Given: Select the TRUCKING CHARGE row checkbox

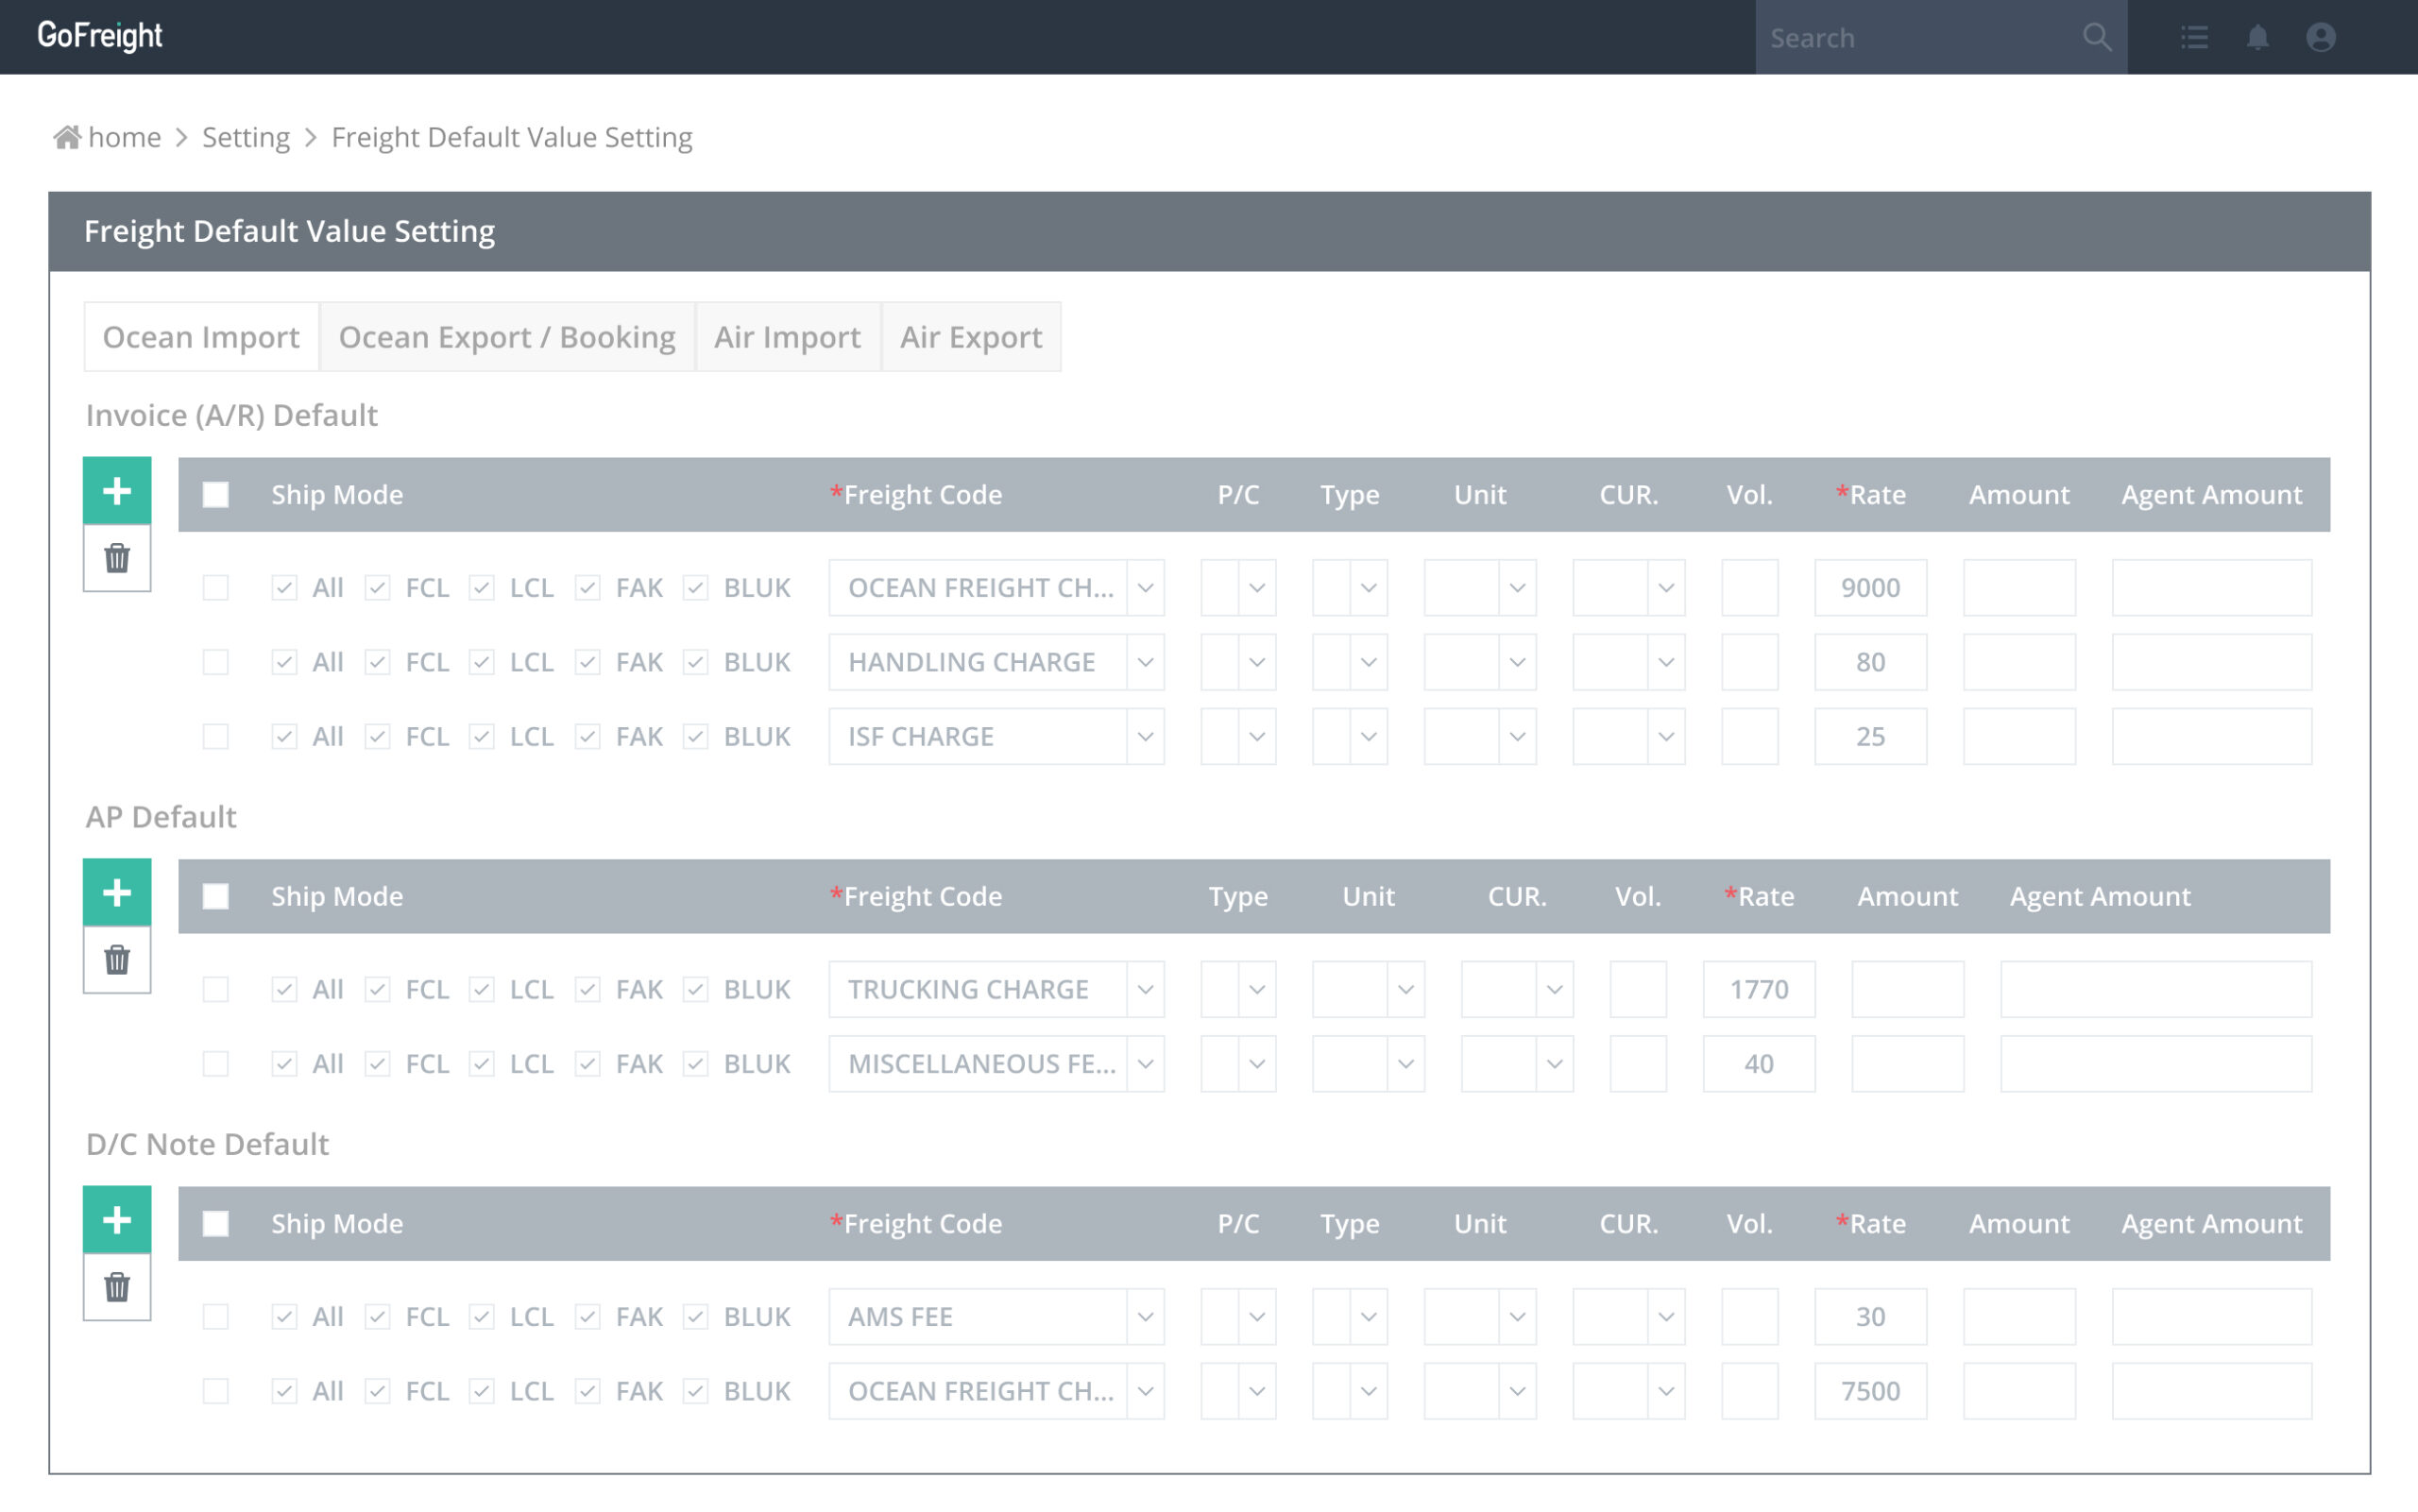Looking at the screenshot, I should (x=216, y=989).
